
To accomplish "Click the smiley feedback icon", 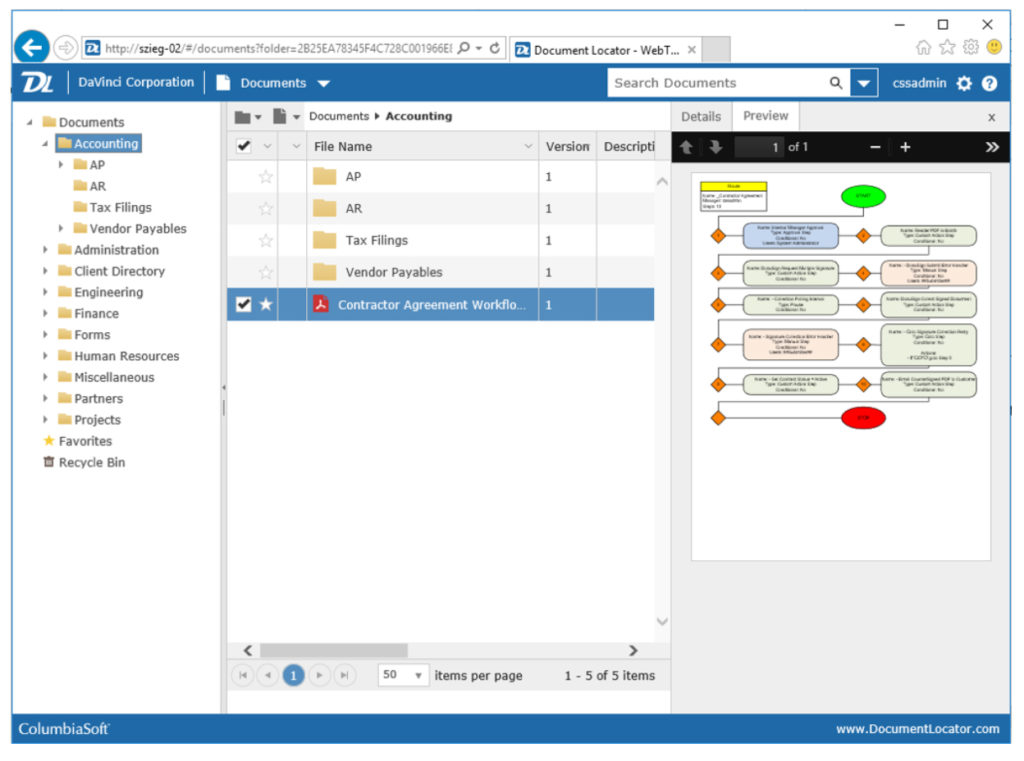I will click(994, 47).
